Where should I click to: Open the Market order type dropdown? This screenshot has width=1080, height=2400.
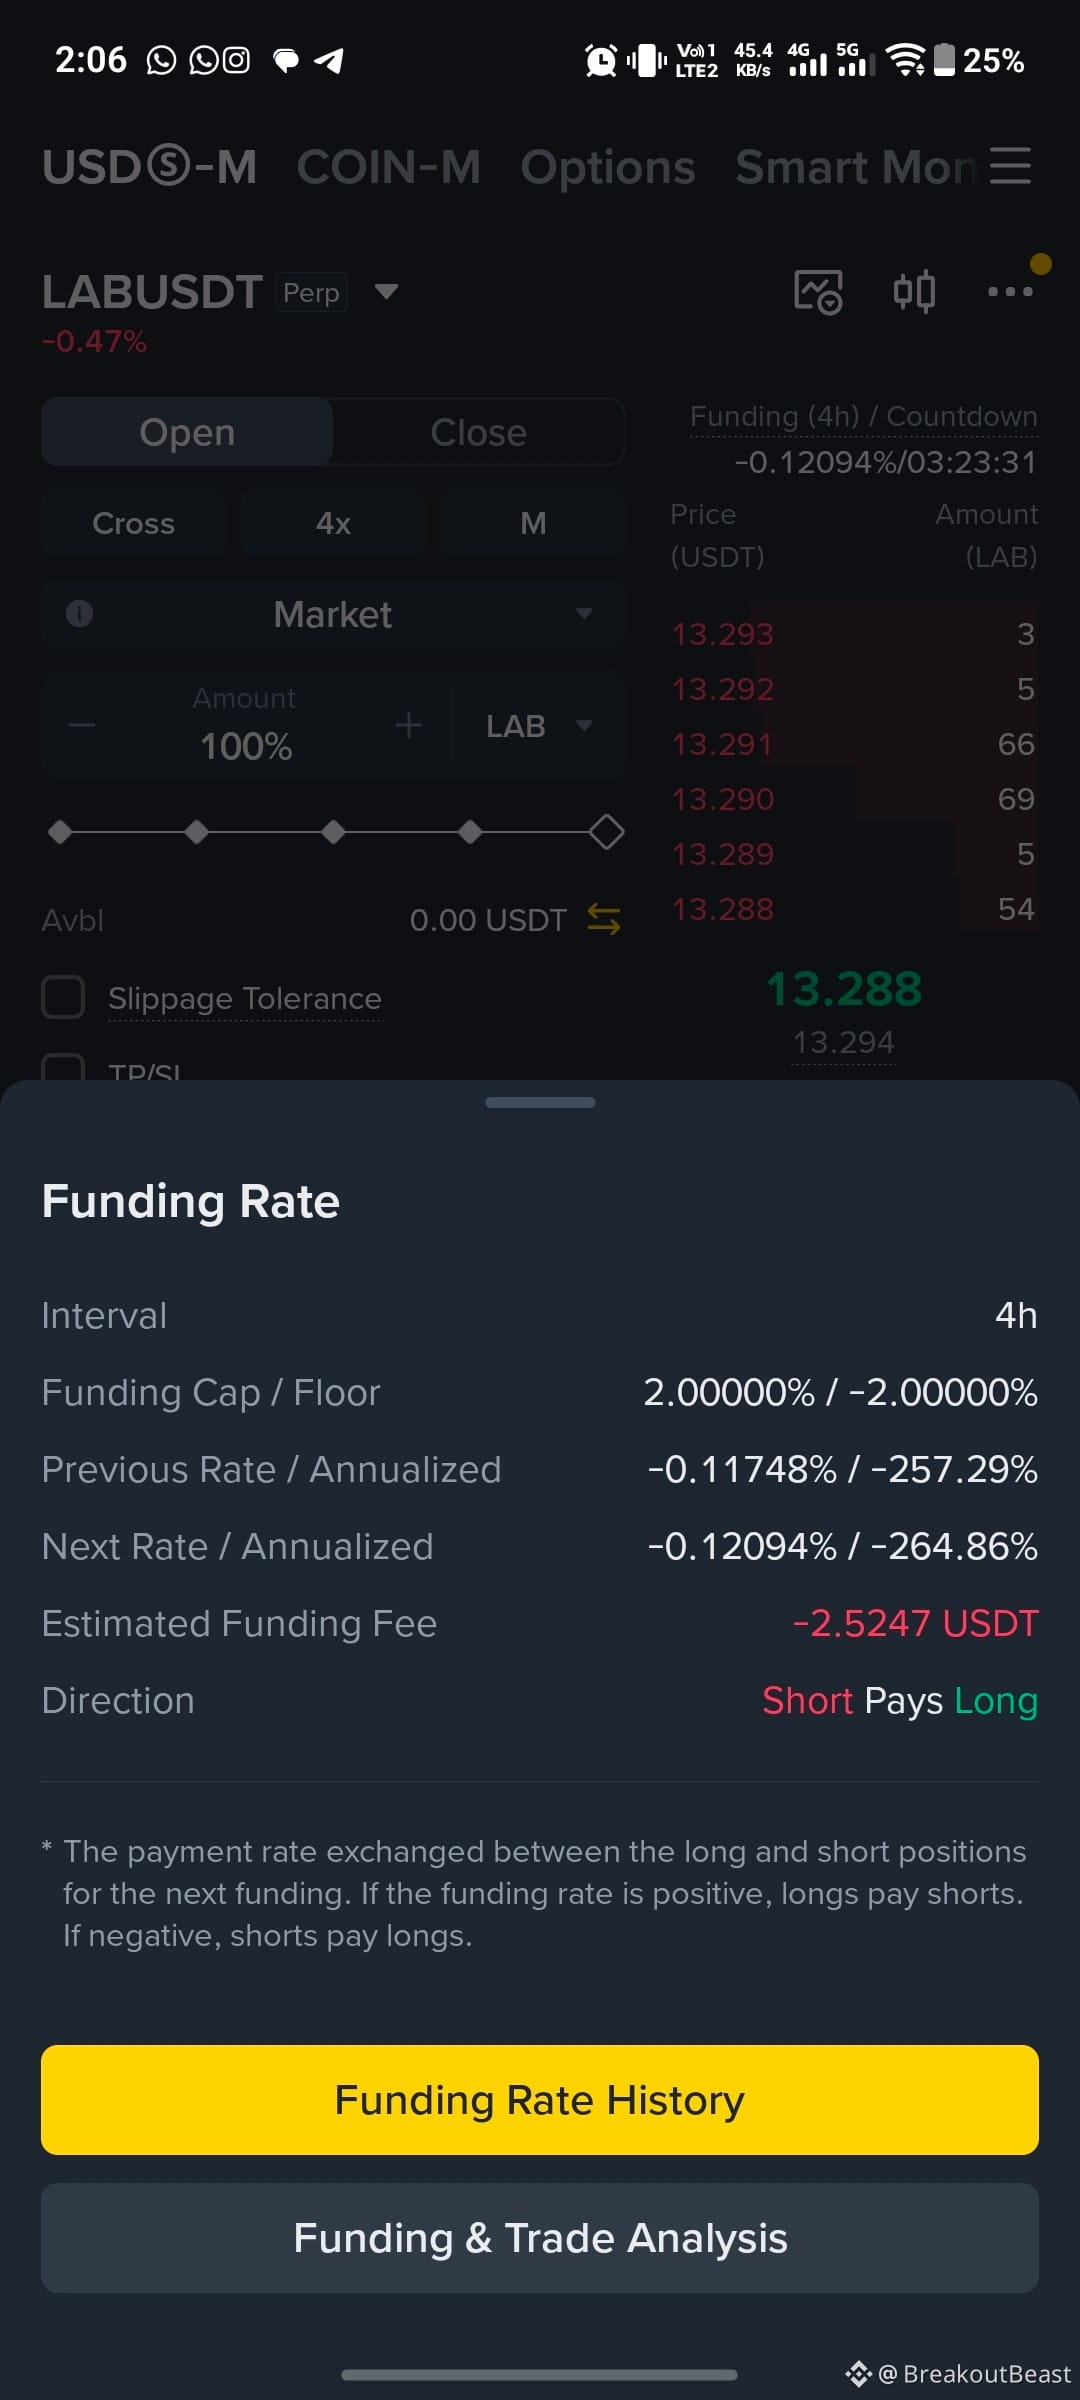tap(333, 614)
